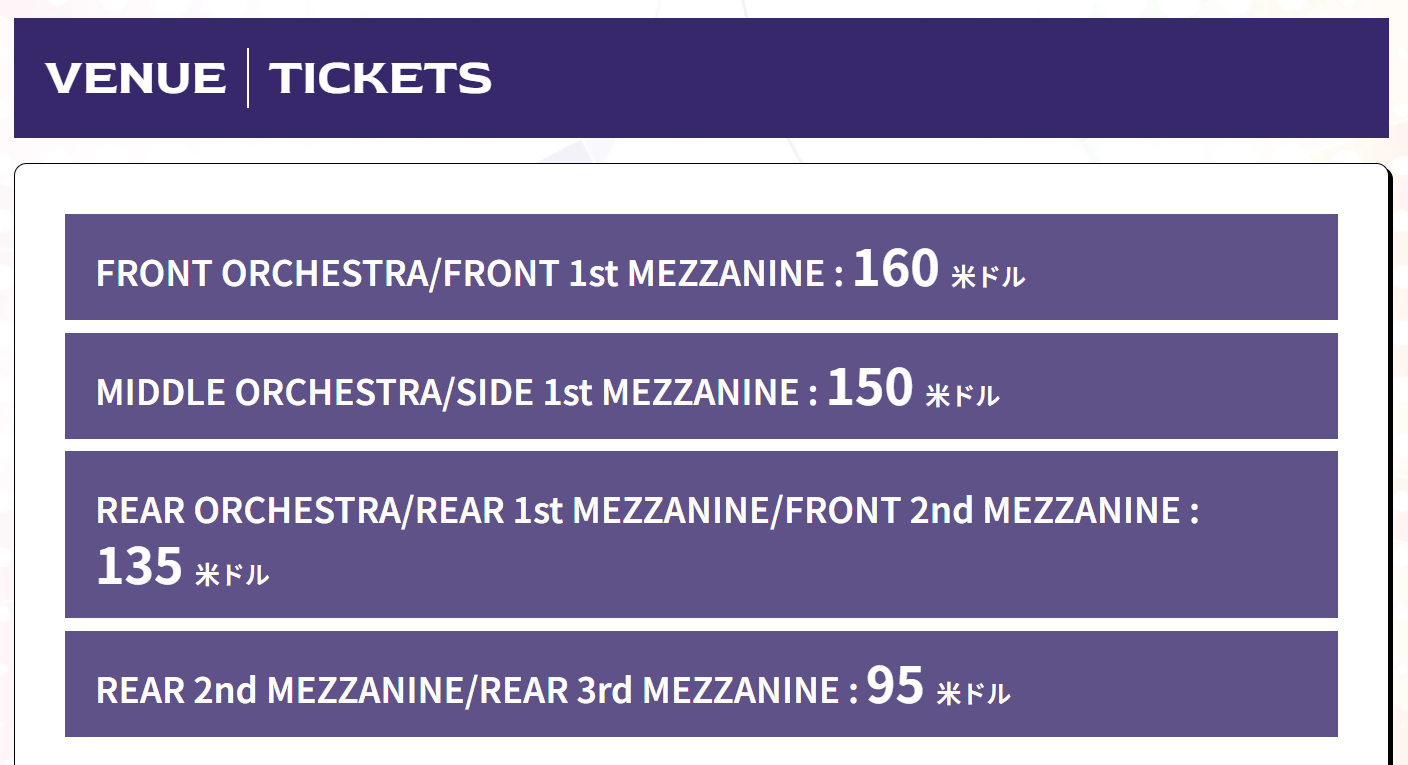This screenshot has height=765, width=1408.
Task: Click the REAR 1st MEZZANINE text
Action: (x=590, y=512)
